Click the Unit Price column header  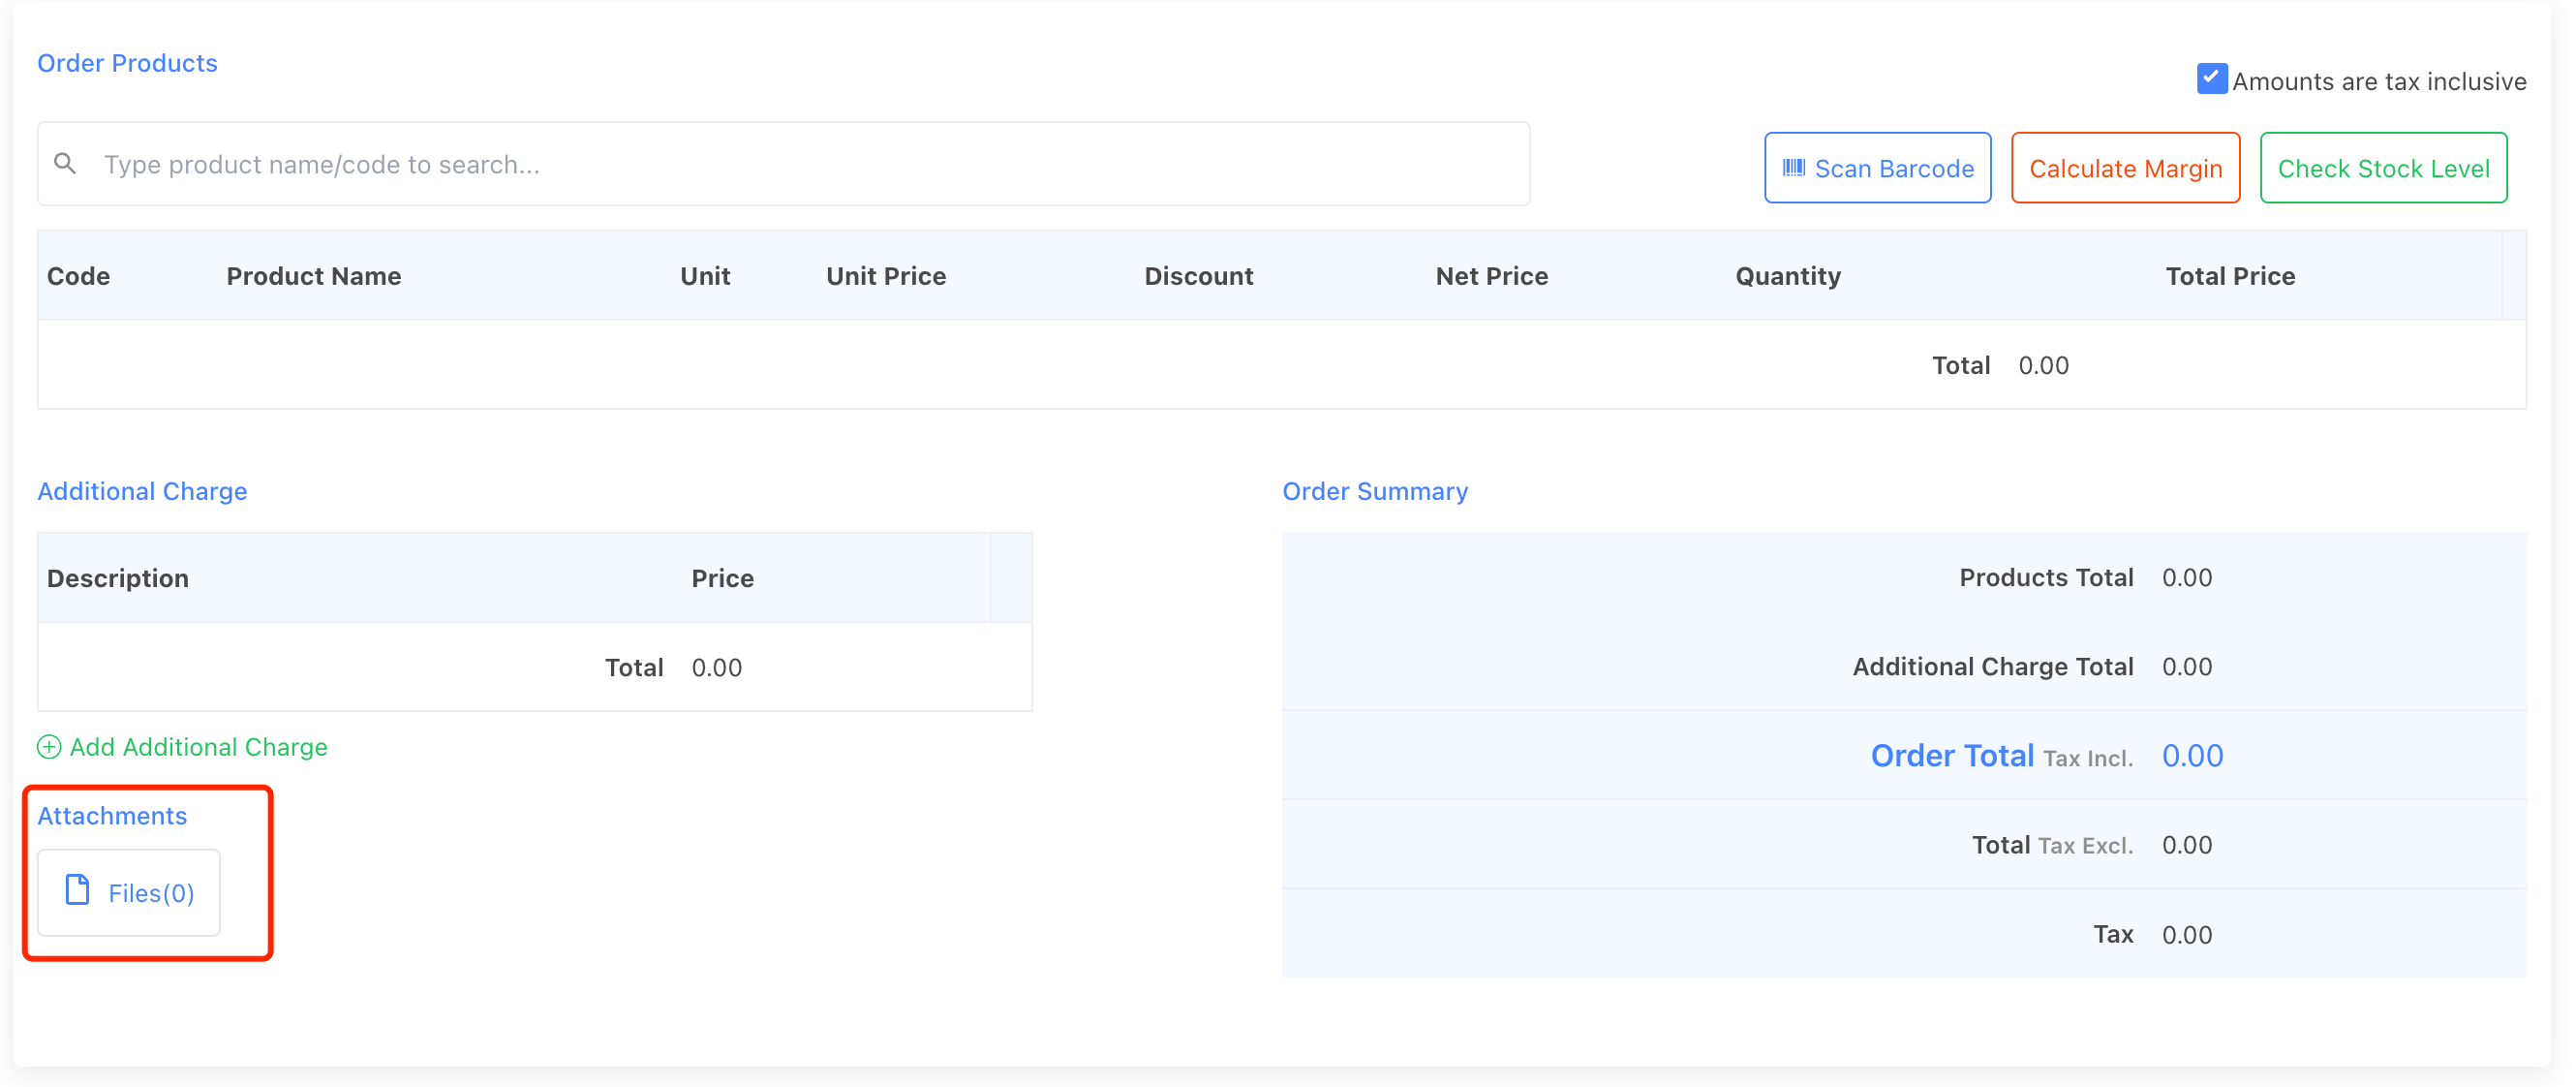click(x=885, y=276)
